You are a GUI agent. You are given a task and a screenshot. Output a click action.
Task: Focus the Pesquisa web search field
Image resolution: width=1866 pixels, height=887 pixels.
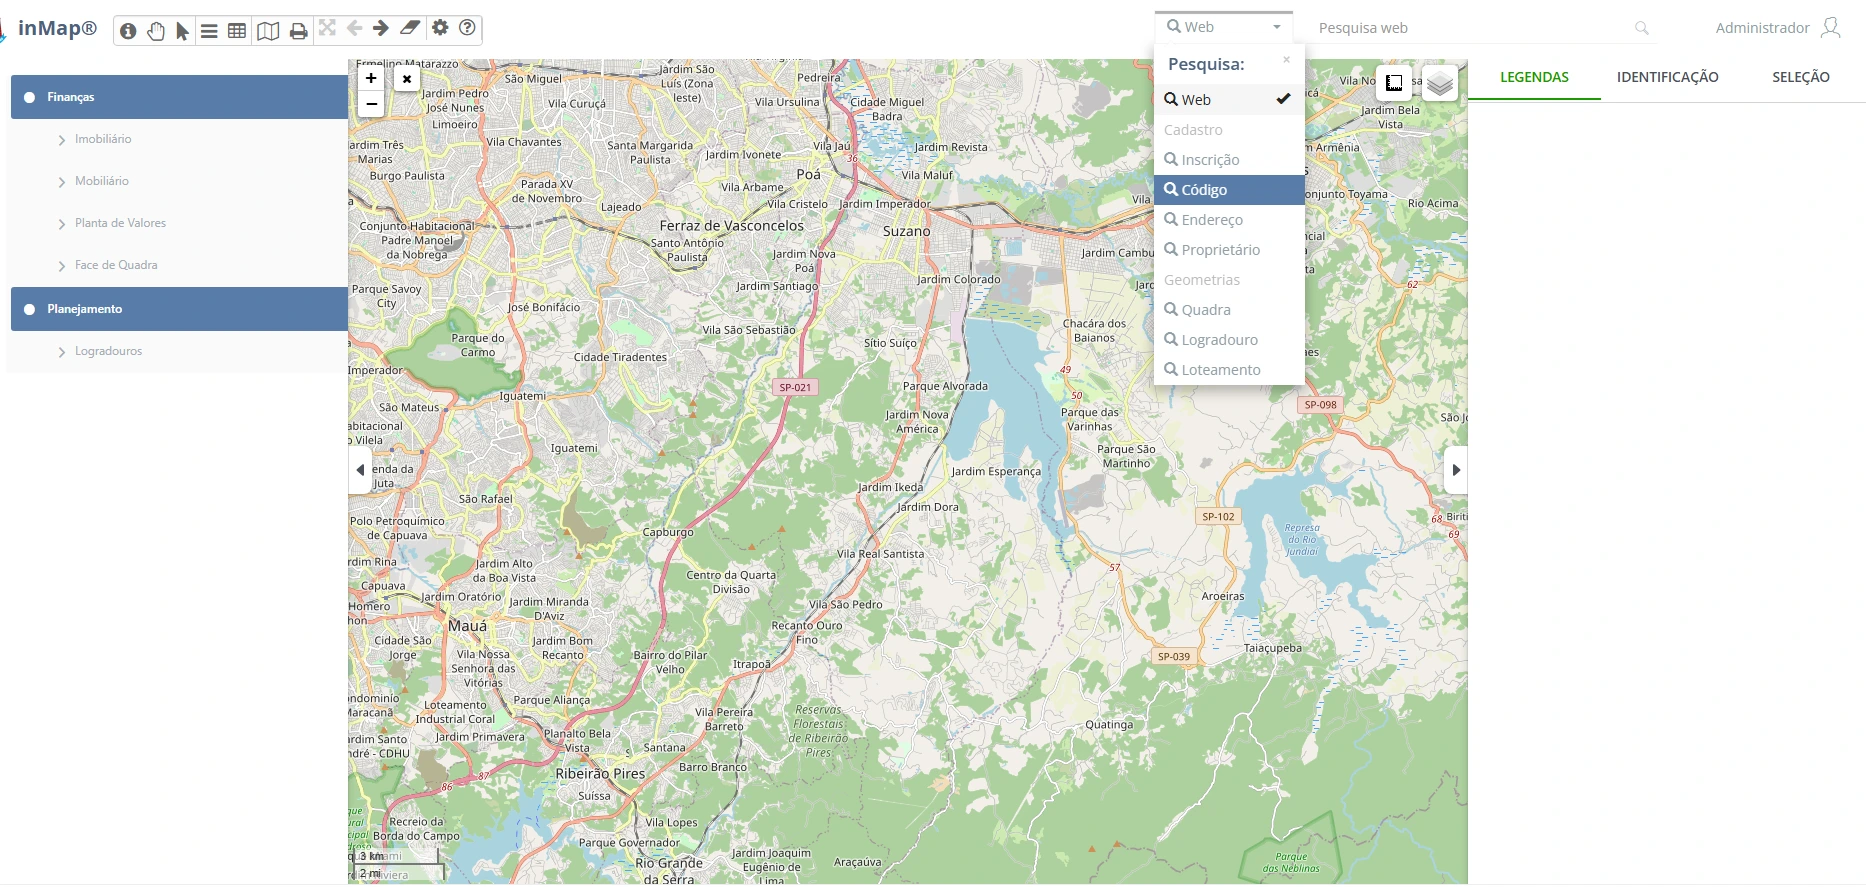coord(1470,28)
